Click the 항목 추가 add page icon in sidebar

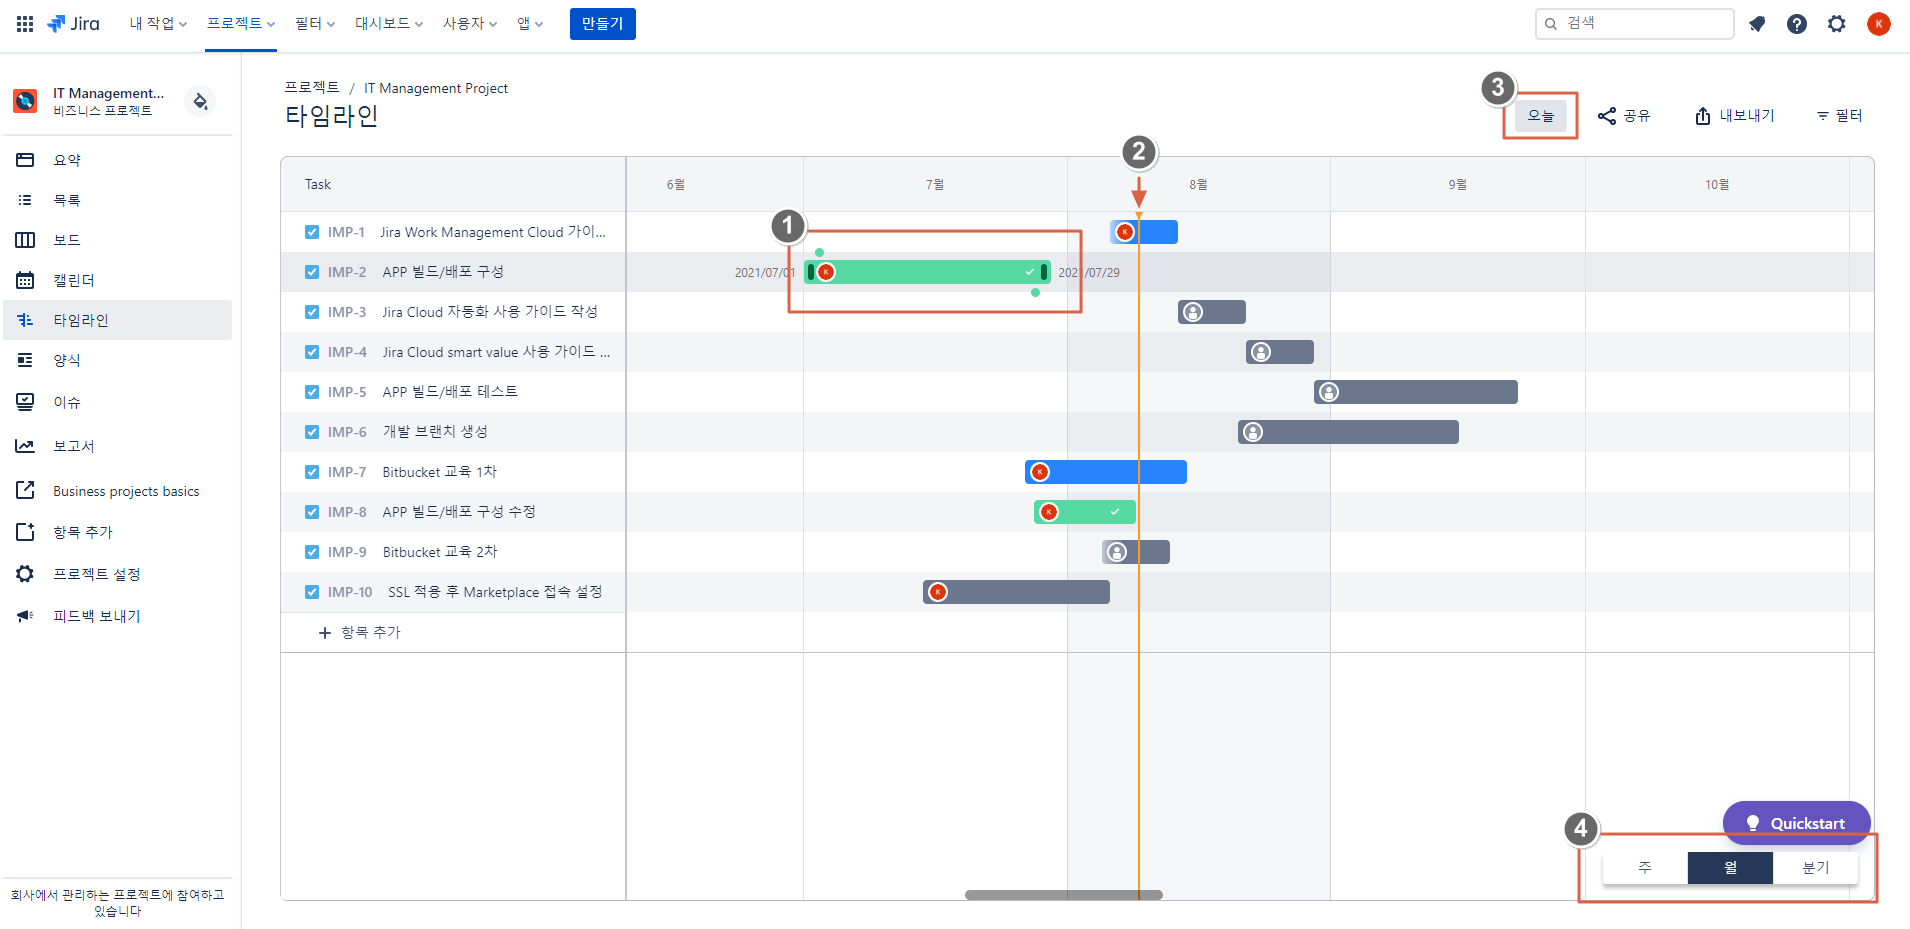click(25, 532)
